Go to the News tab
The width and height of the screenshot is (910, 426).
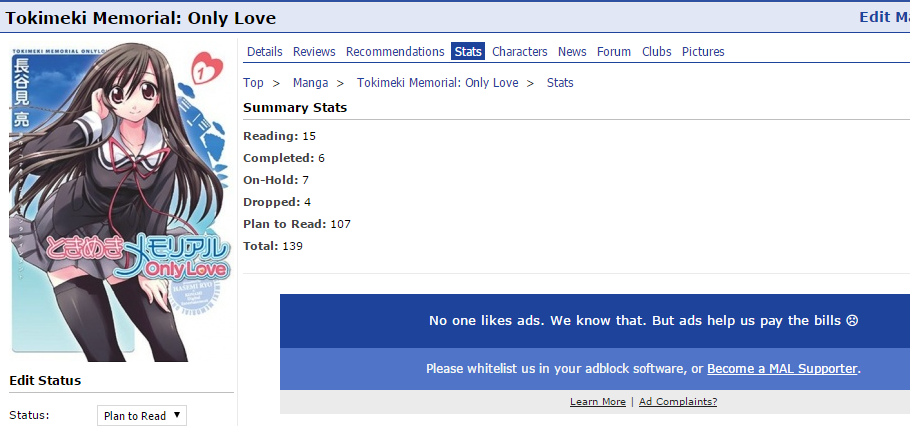tap(572, 52)
